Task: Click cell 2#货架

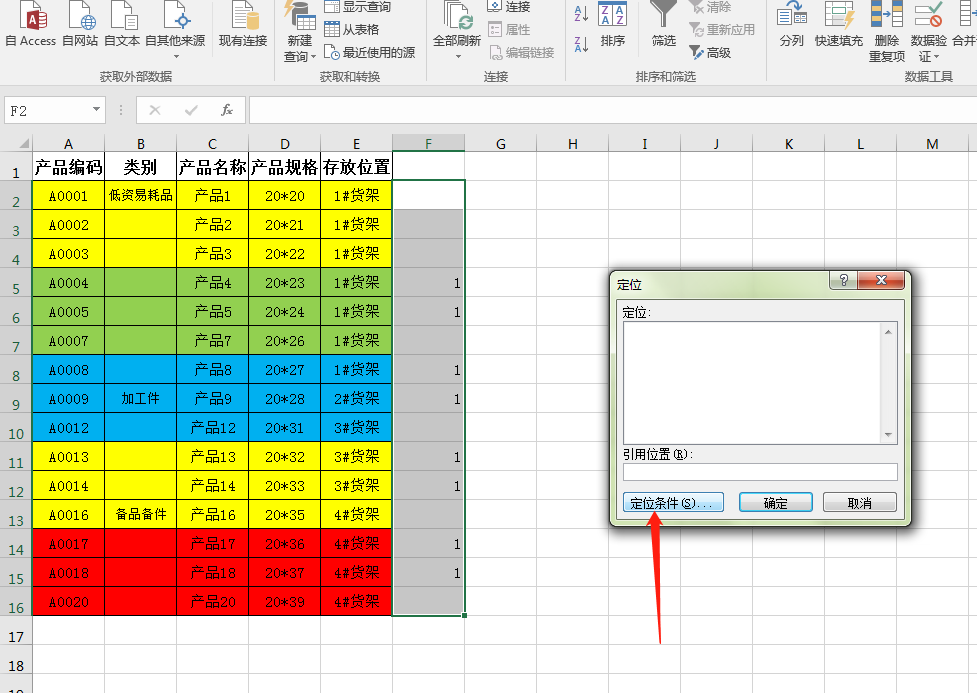Action: 356,399
